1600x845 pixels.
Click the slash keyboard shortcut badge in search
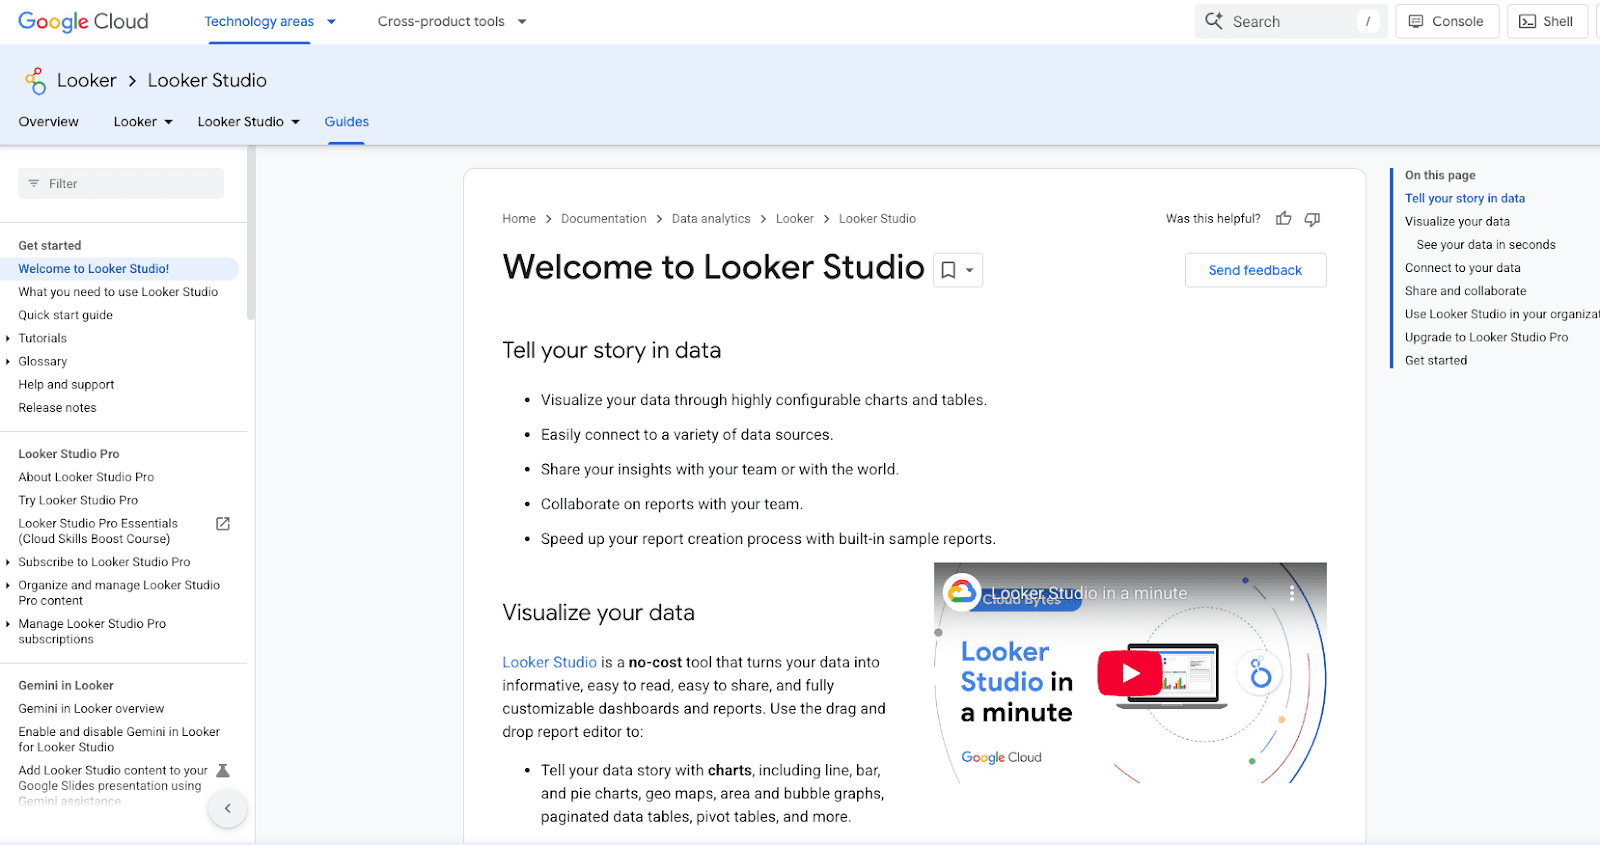(1367, 21)
